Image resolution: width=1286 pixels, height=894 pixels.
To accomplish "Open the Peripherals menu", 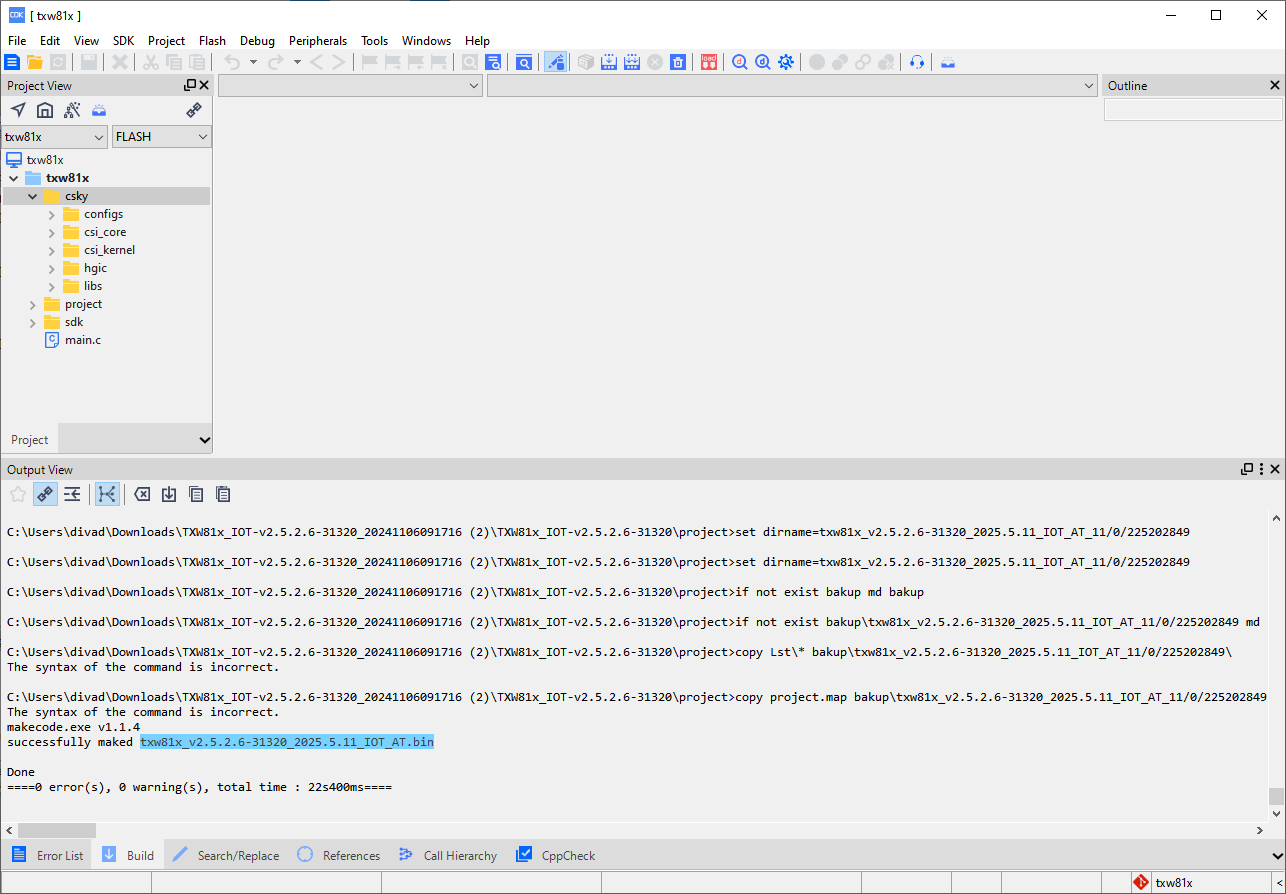I will 318,41.
